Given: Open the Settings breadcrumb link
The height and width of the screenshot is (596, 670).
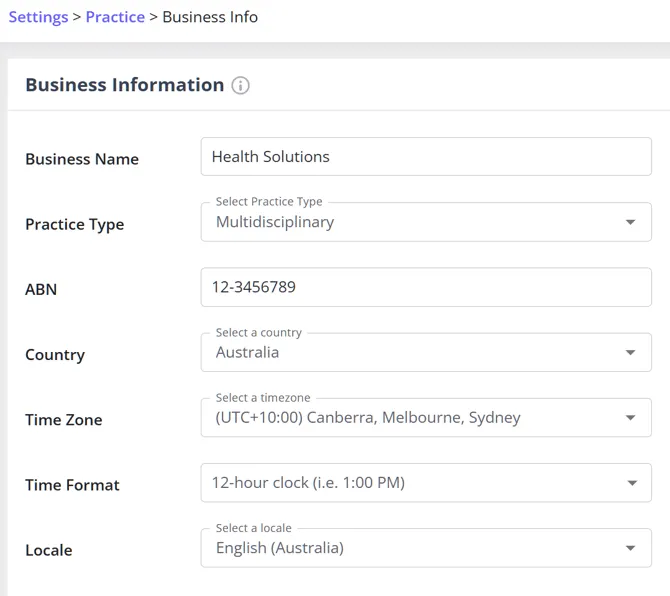Looking at the screenshot, I should 38,17.
